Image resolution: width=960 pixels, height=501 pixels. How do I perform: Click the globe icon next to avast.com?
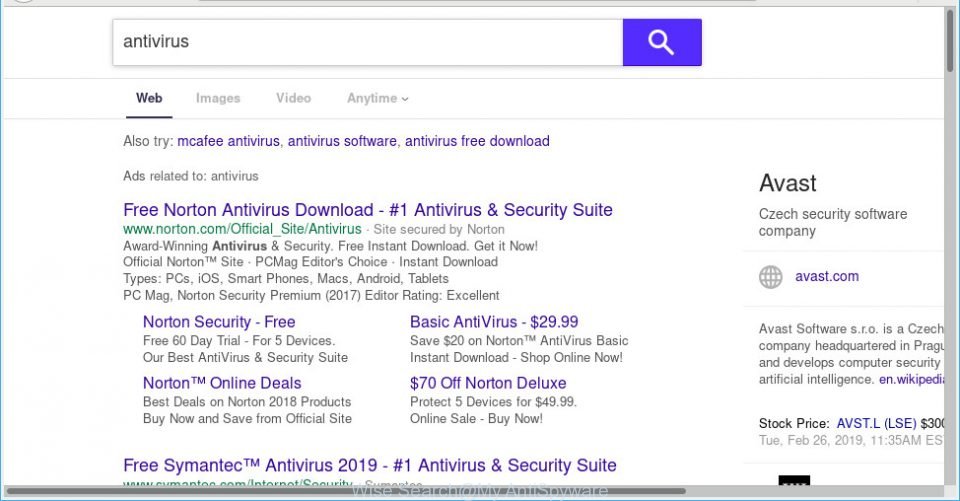771,277
